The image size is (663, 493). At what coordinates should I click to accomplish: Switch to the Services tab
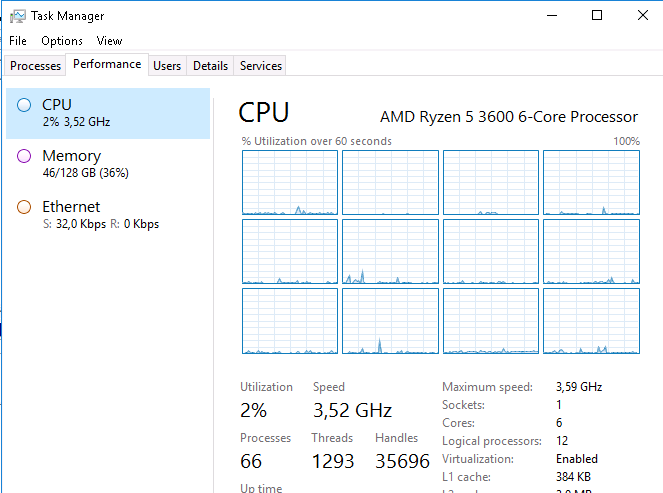tap(261, 66)
